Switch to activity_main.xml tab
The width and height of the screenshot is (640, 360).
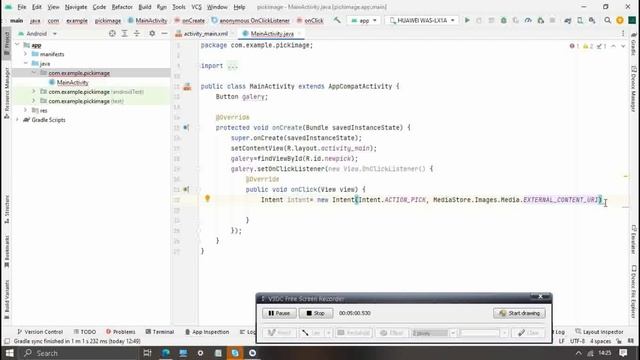[205, 33]
